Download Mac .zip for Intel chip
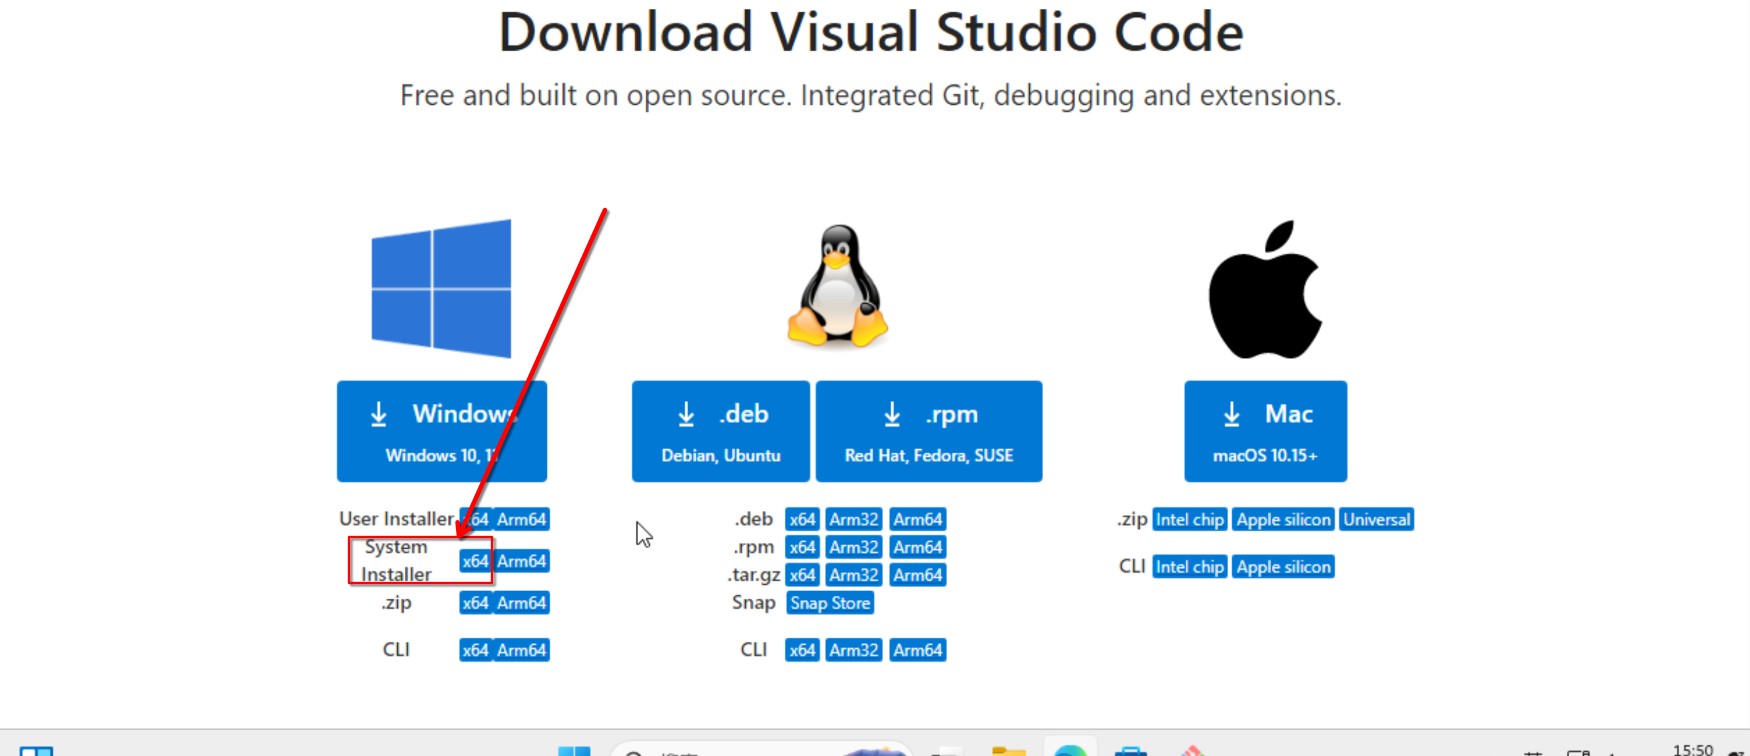Screen dimensions: 1750x756 click(x=1190, y=519)
